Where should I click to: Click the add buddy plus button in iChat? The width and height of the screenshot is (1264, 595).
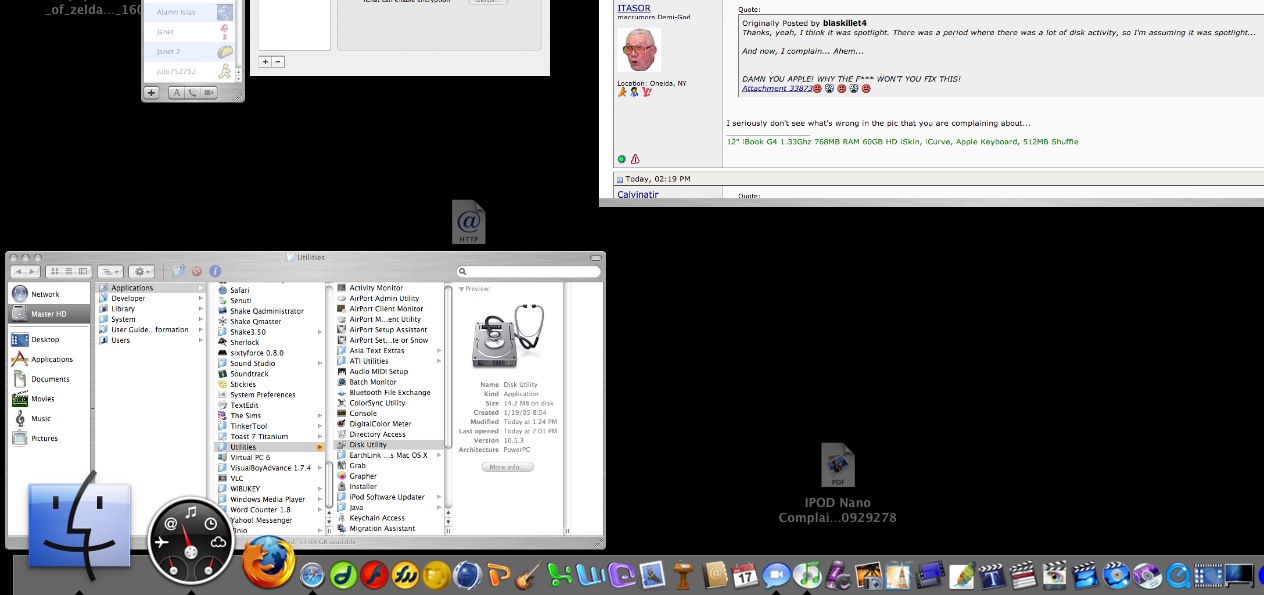(151, 92)
